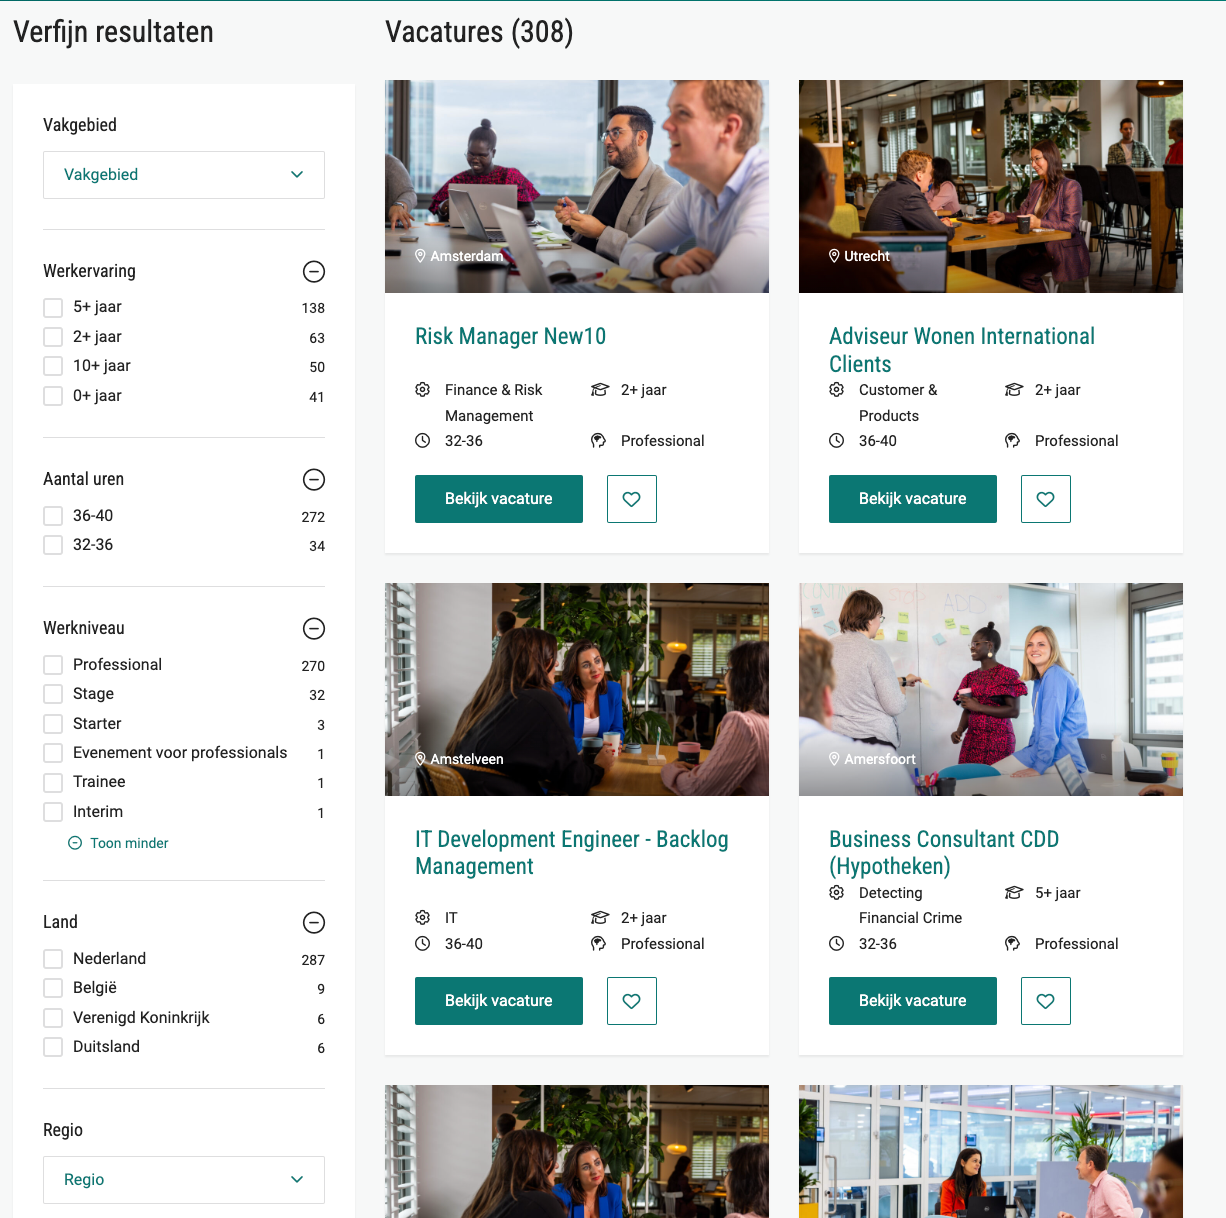Collapse the Land filter section
Image resolution: width=1226 pixels, height=1218 pixels.
(314, 922)
